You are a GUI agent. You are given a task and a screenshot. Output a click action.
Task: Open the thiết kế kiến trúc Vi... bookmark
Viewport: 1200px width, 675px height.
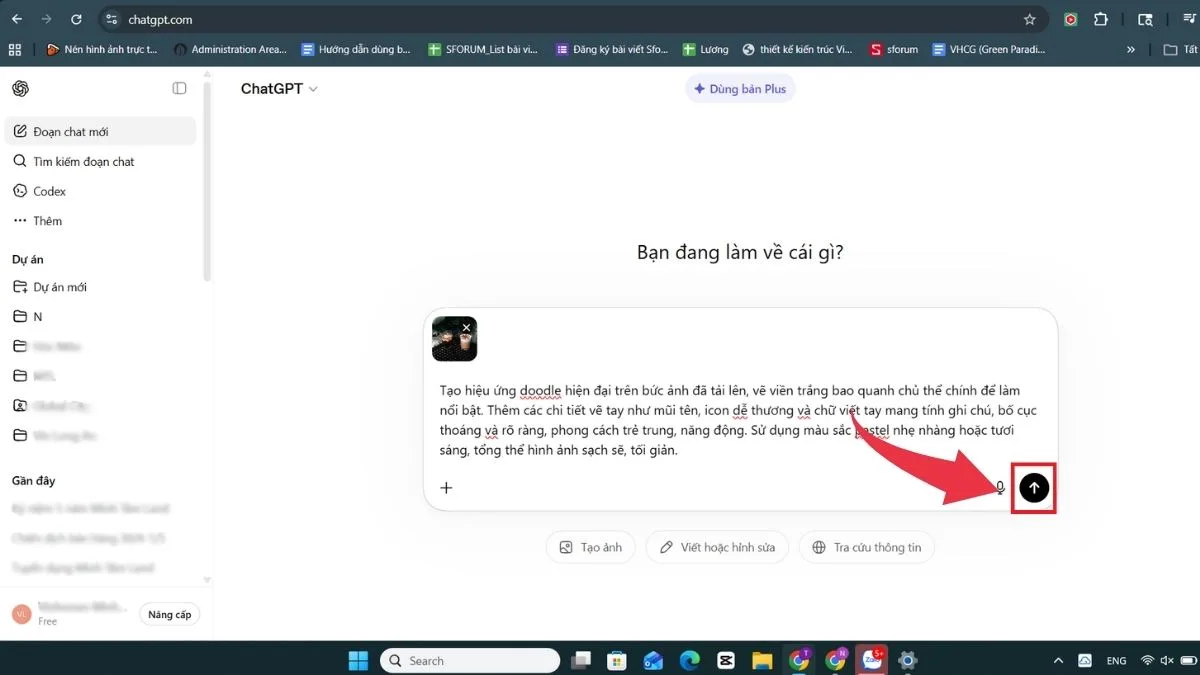tap(798, 49)
